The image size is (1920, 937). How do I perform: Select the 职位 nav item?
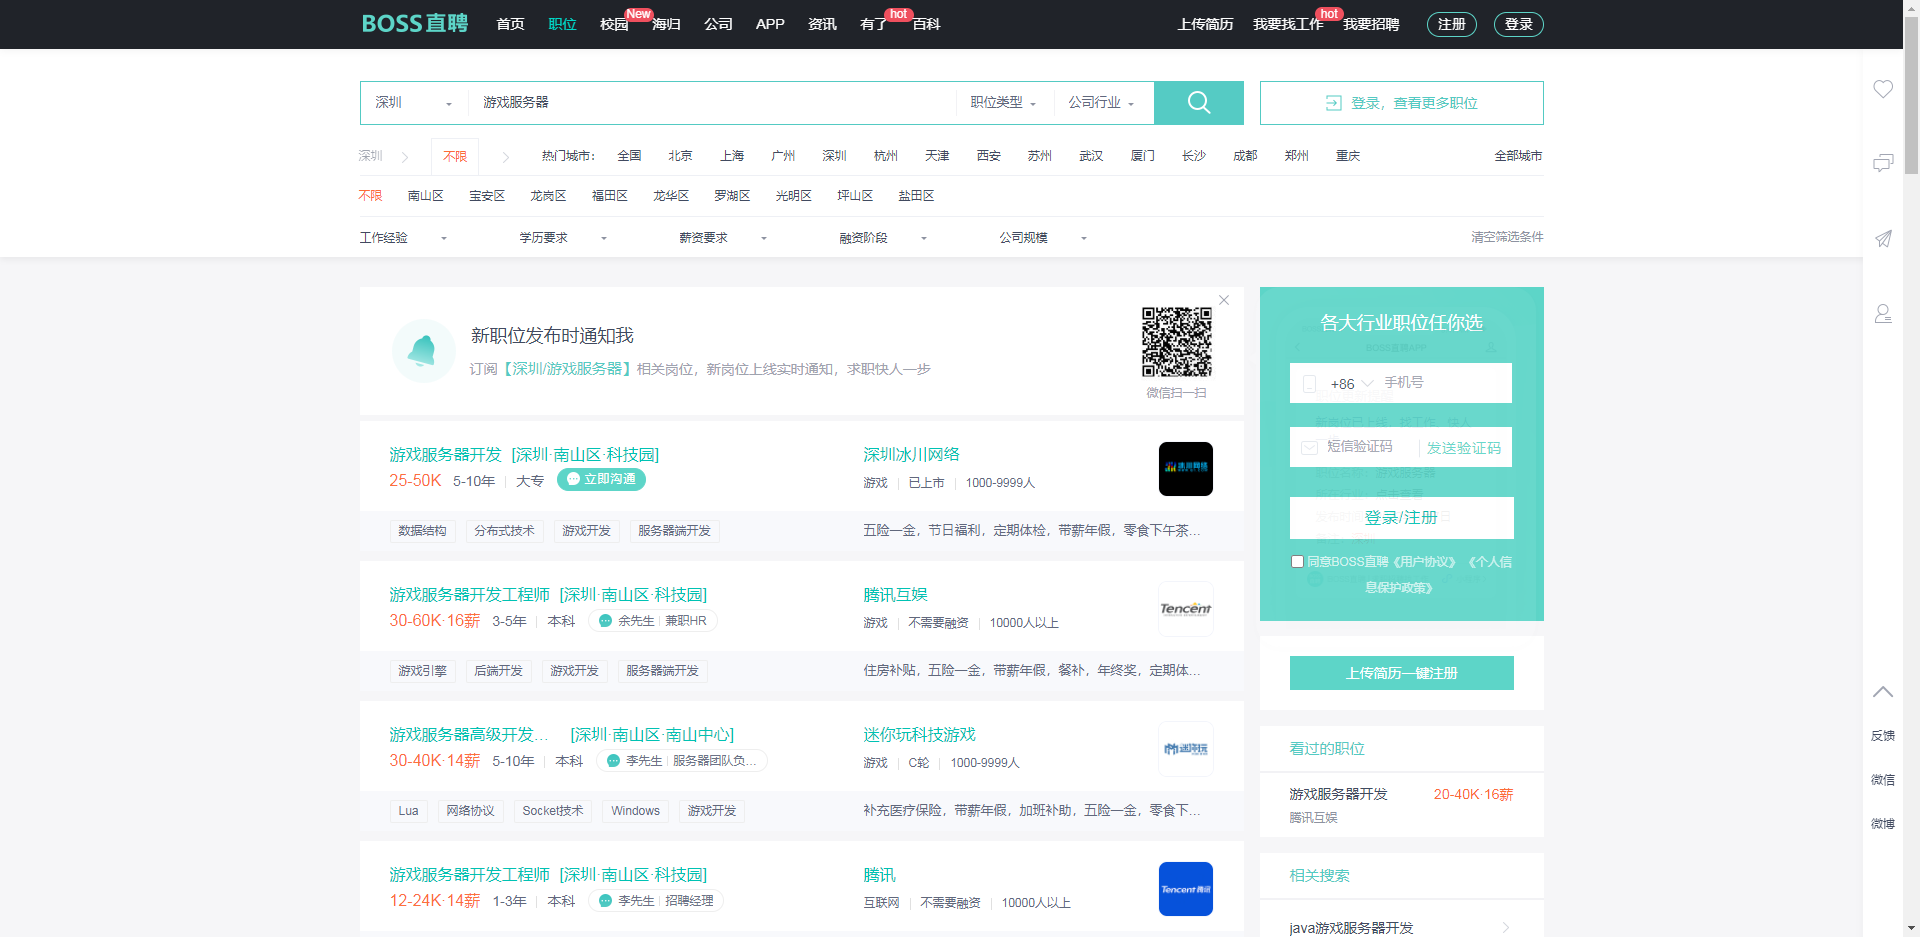(562, 24)
